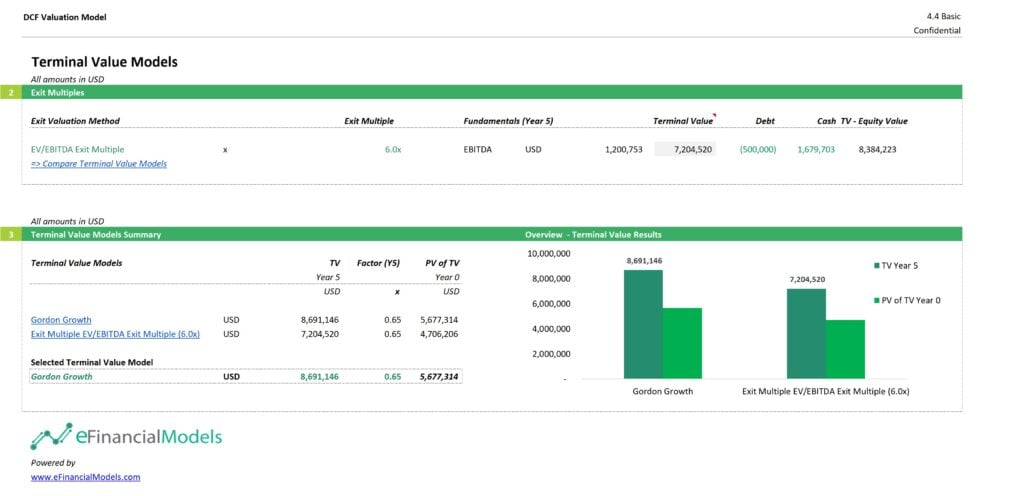This screenshot has width=1024, height=496.
Task: Open Exit Multiple EV/EBITDA Exit Multiple (6.0x) link
Action: [115, 334]
